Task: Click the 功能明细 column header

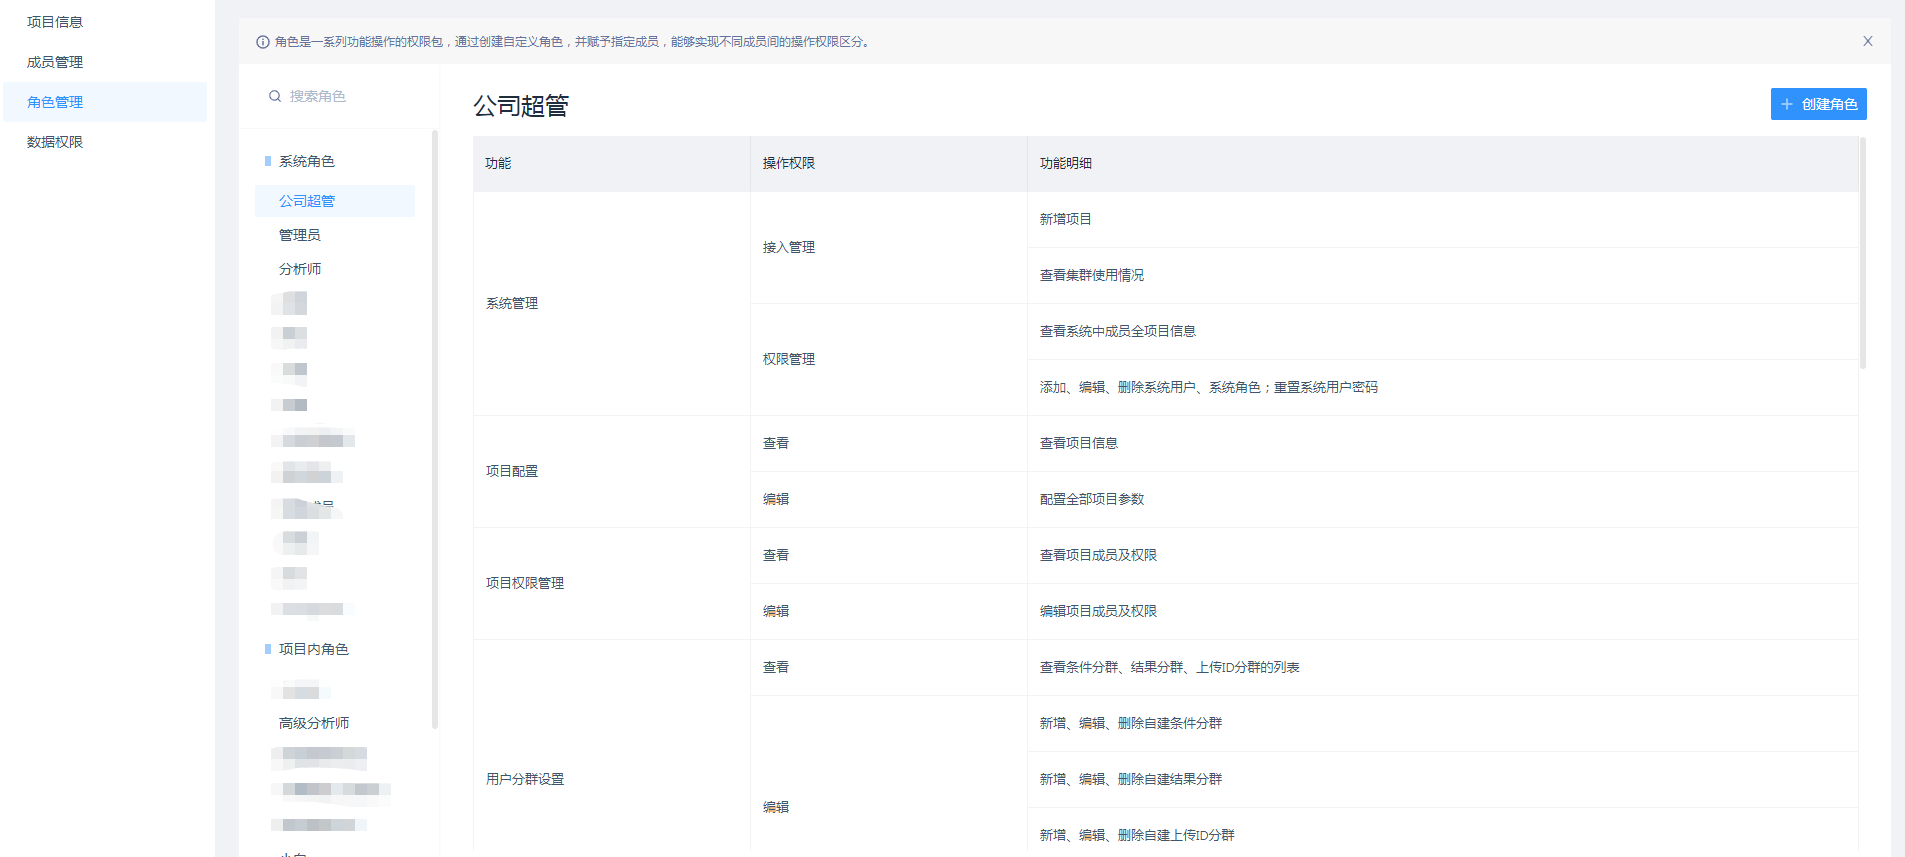Action: click(x=1066, y=163)
